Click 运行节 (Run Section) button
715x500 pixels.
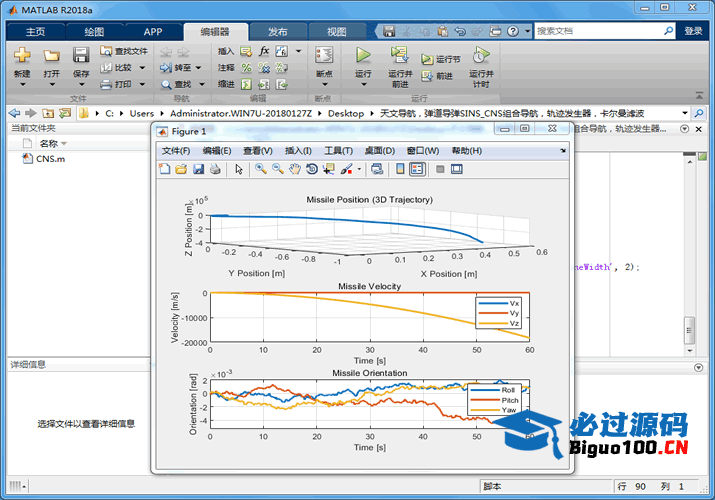click(440, 59)
